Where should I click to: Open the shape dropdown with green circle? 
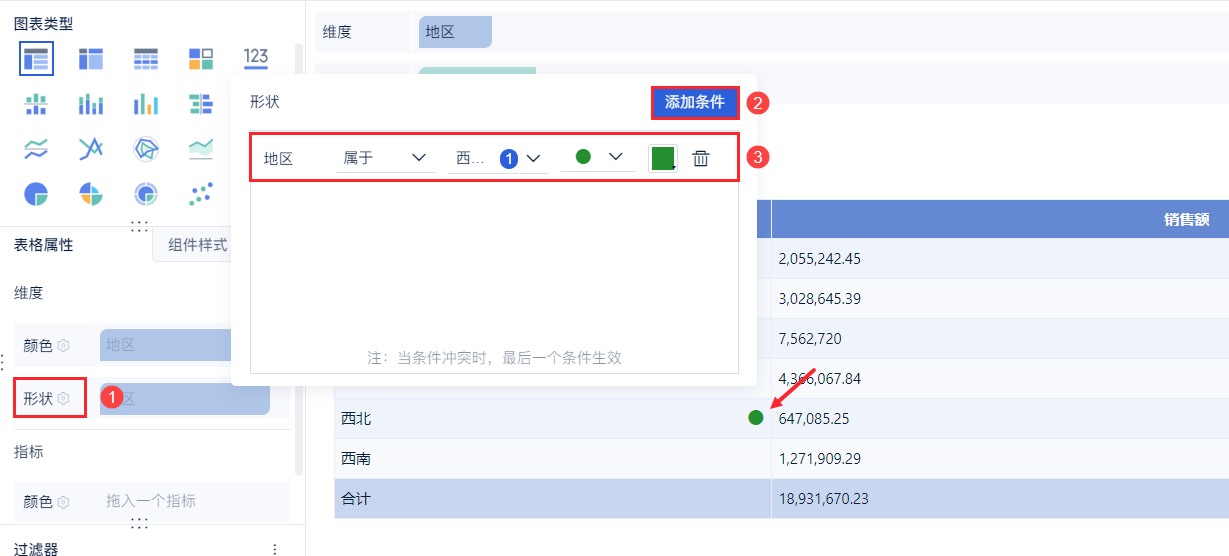[598, 157]
